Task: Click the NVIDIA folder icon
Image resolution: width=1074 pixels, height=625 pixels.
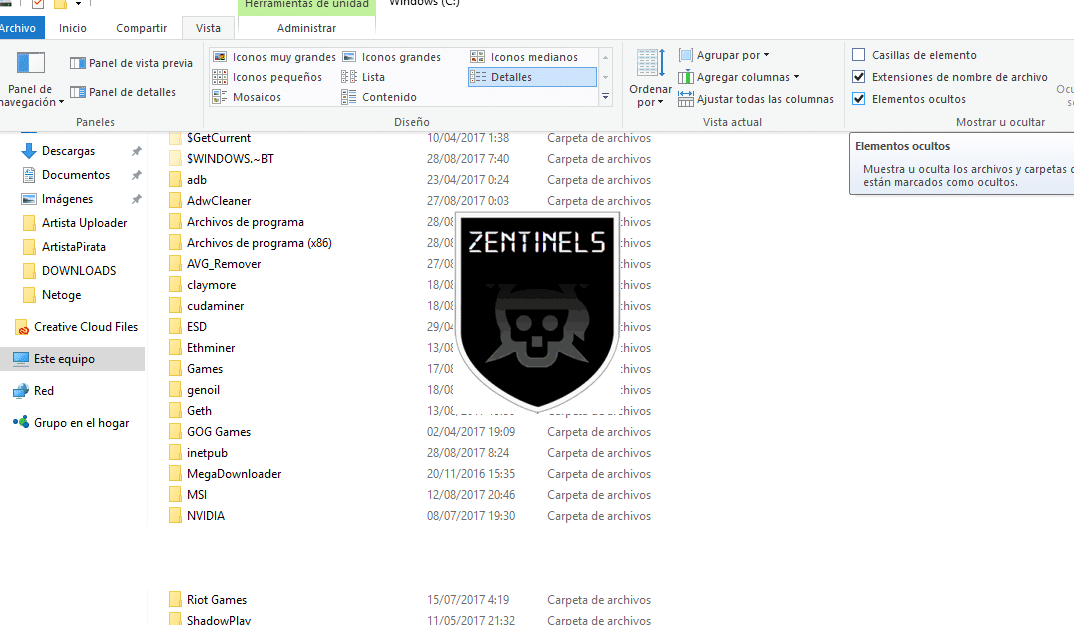Action: click(175, 516)
